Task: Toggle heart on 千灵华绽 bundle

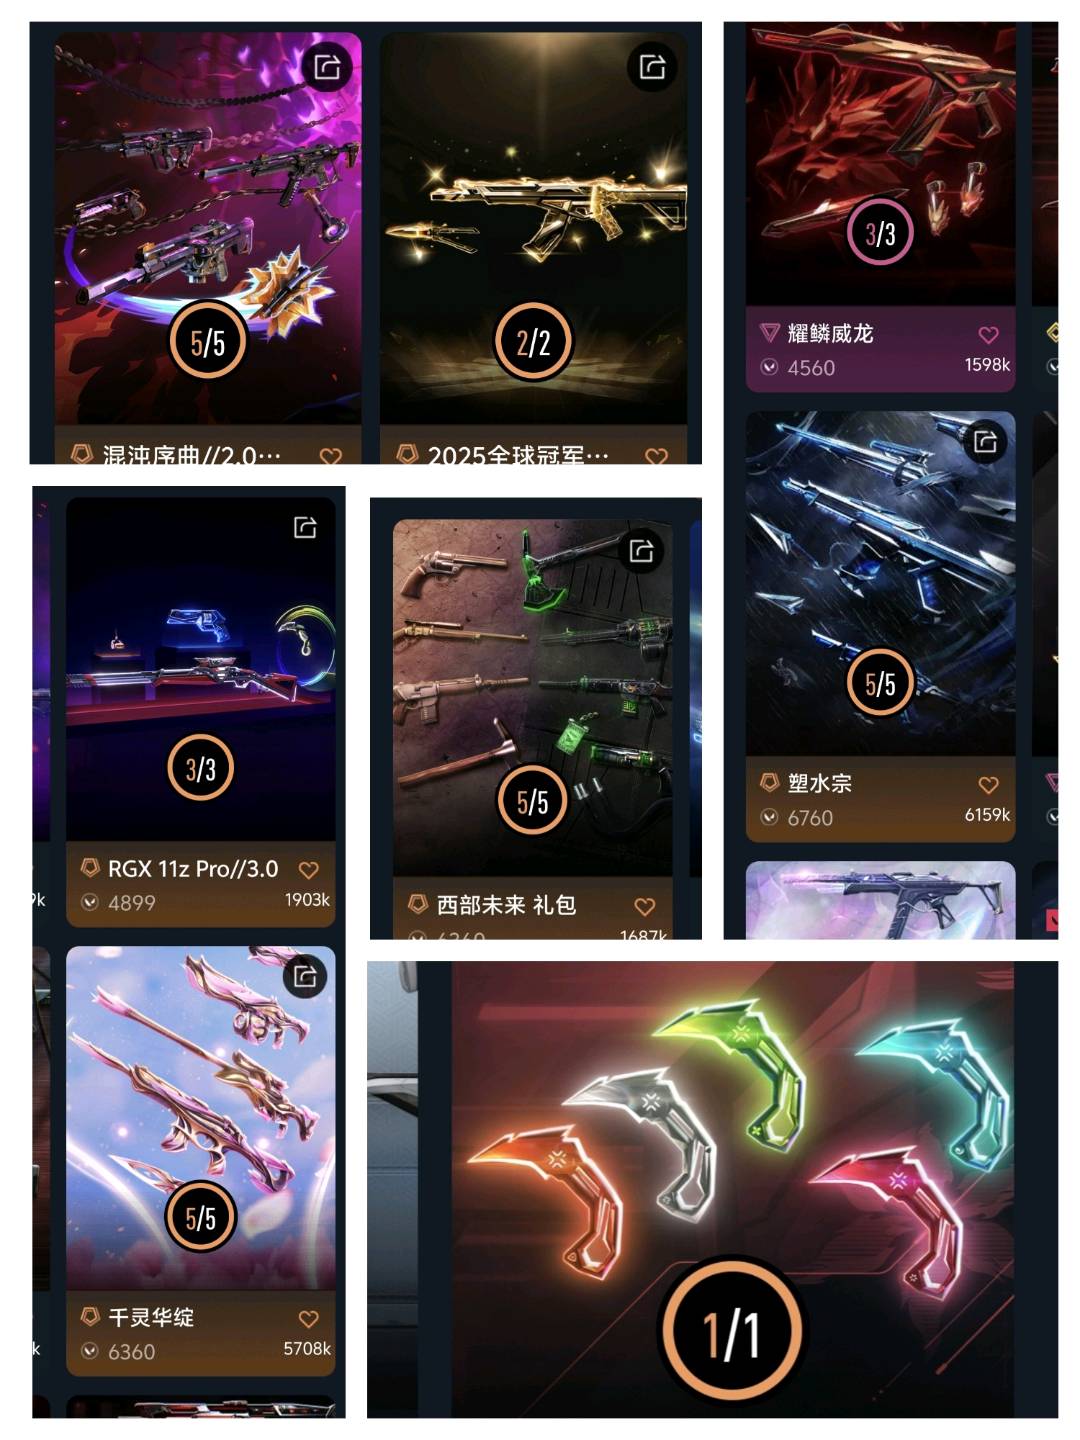Action: point(309,1319)
